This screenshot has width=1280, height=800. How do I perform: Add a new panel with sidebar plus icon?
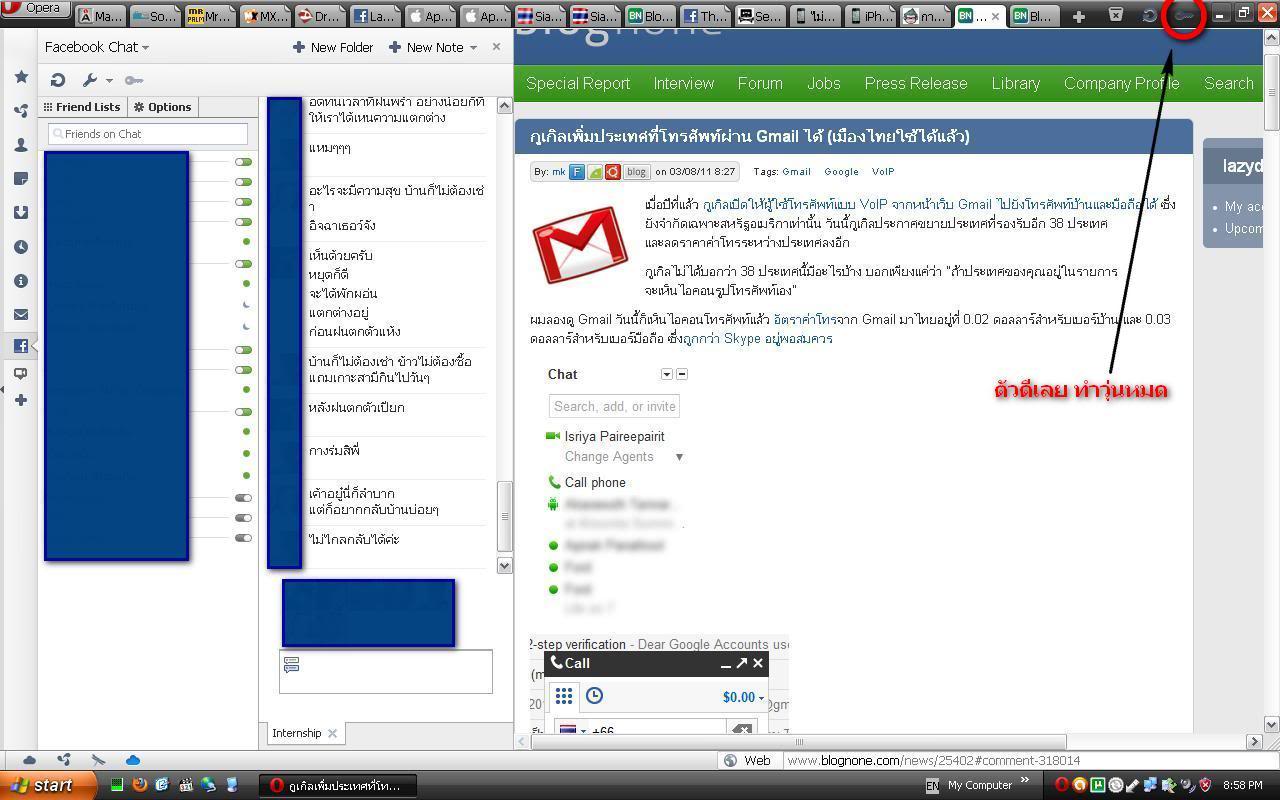[x=21, y=400]
